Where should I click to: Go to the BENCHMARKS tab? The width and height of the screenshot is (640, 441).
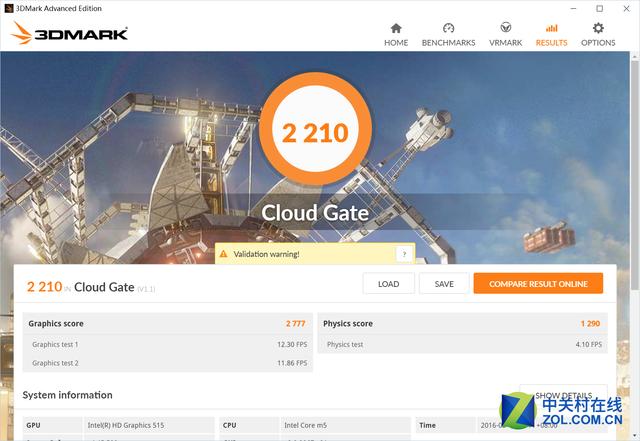coord(448,35)
